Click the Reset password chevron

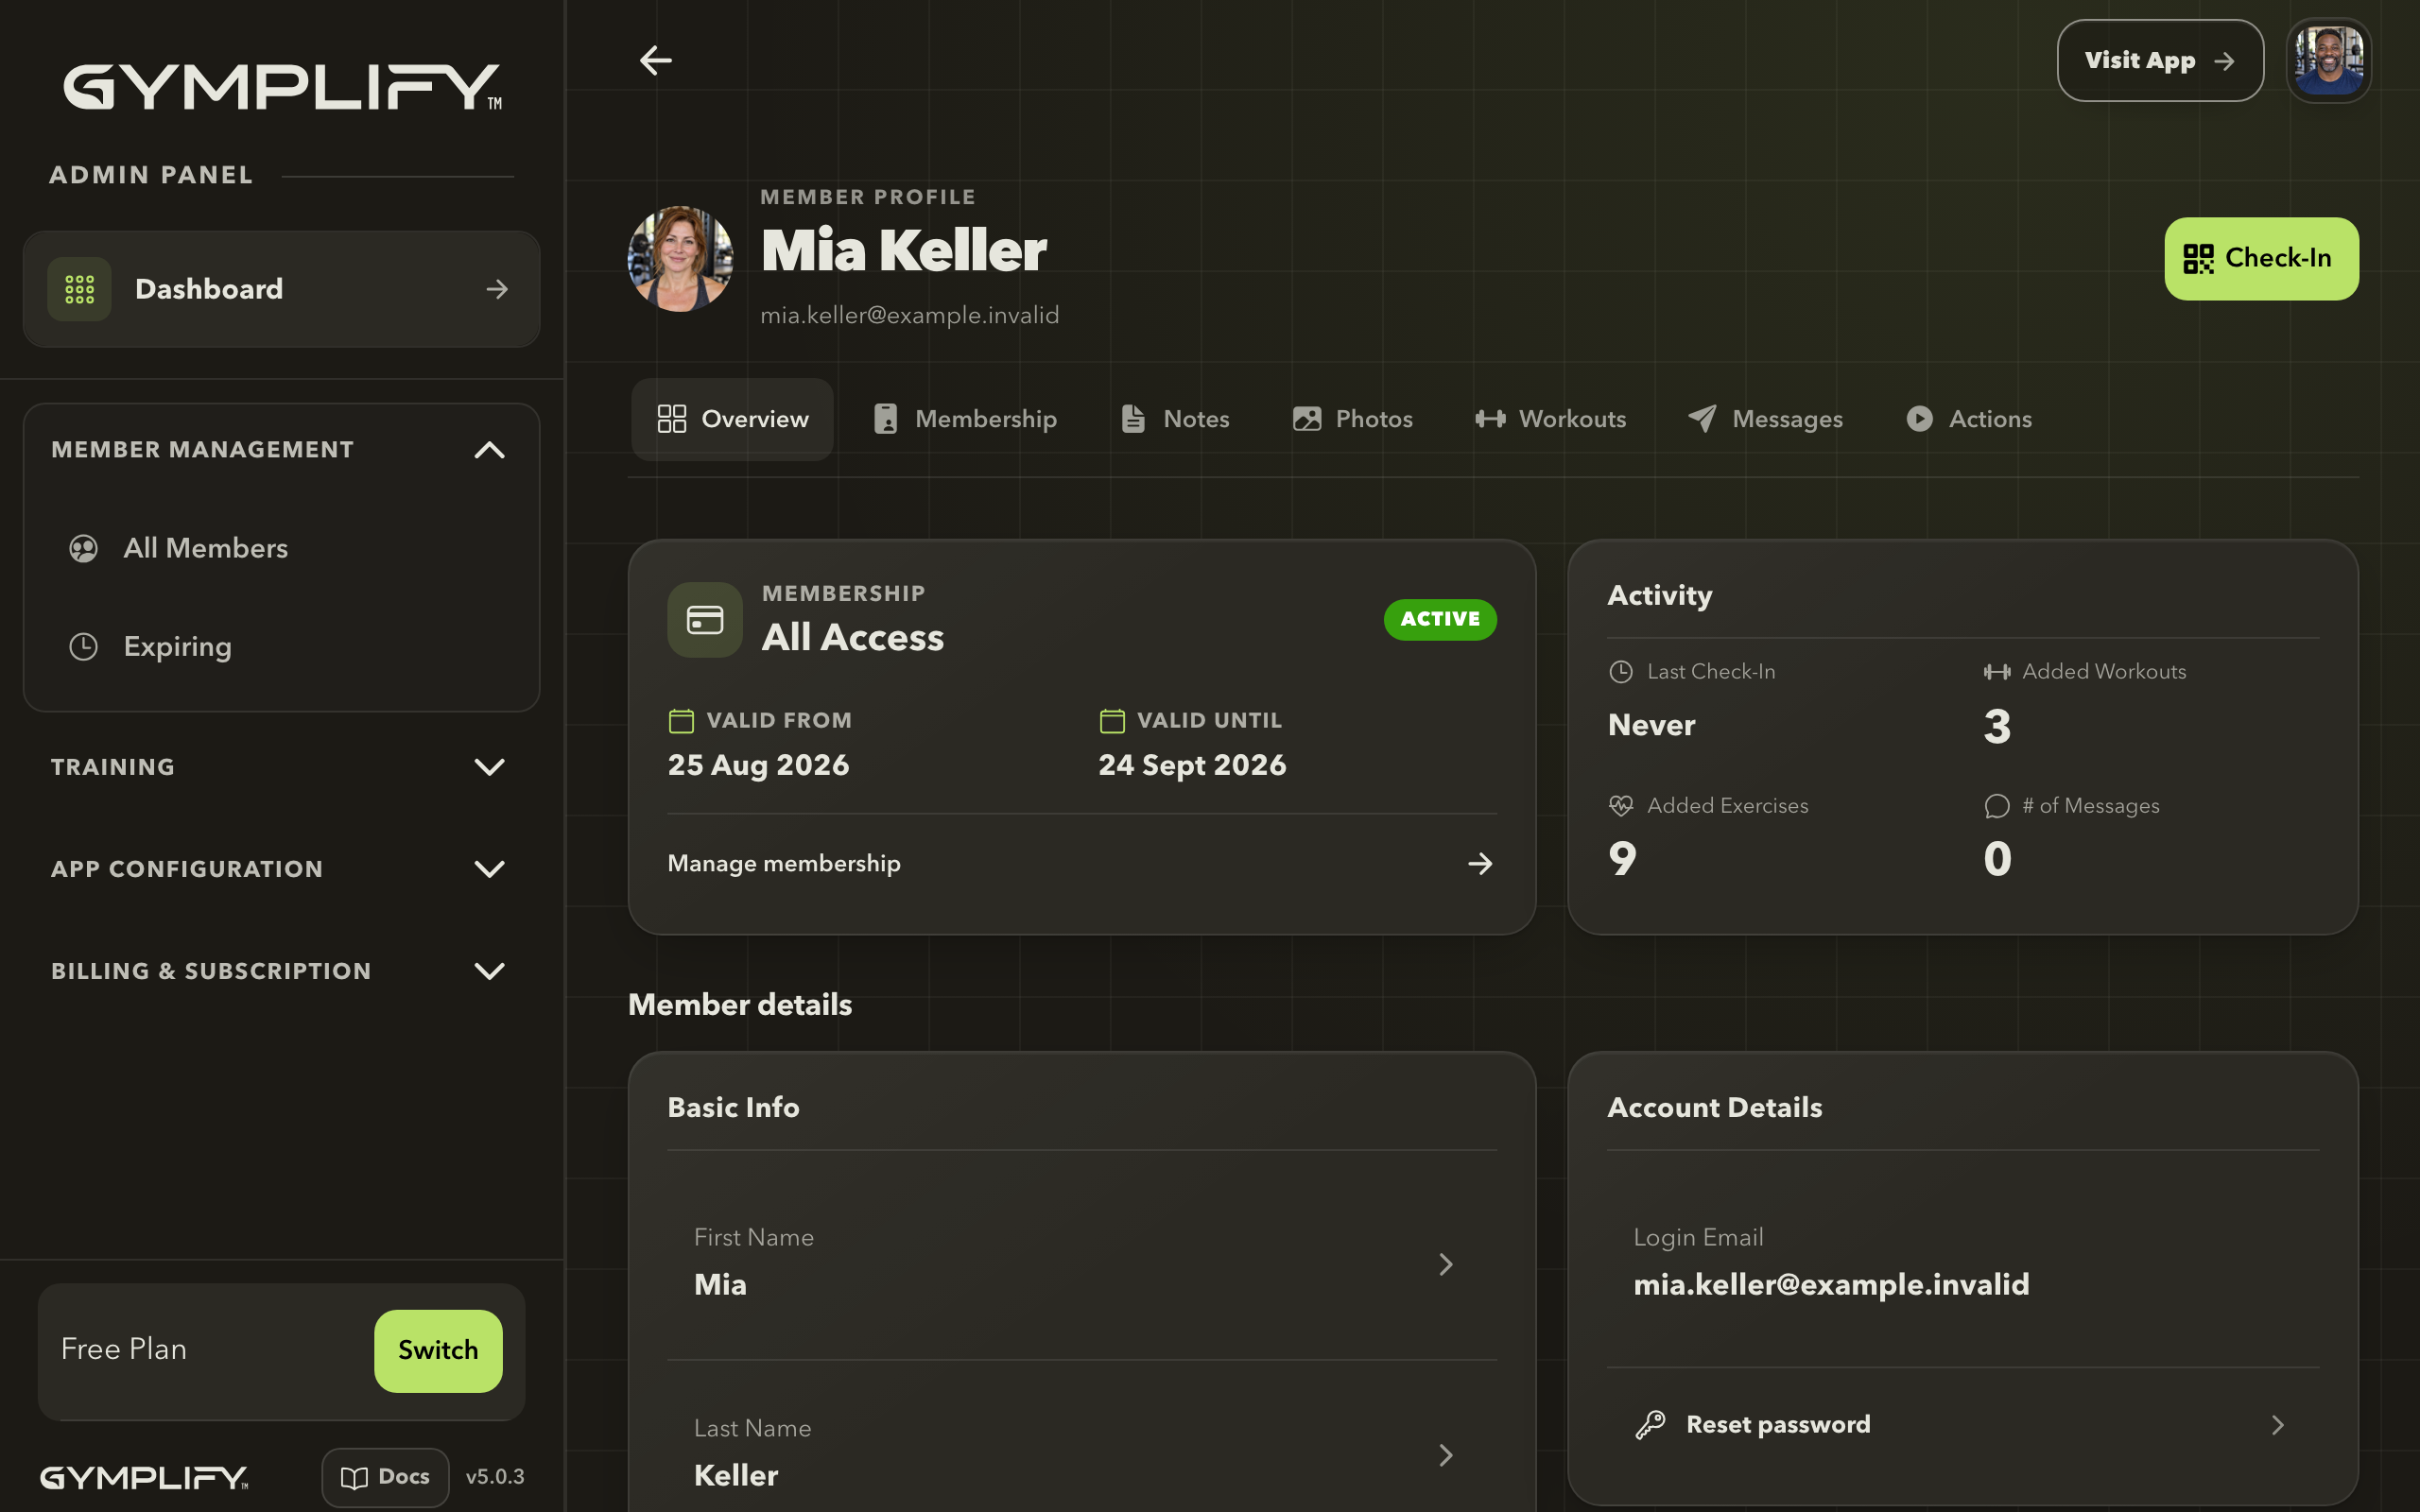point(2278,1425)
